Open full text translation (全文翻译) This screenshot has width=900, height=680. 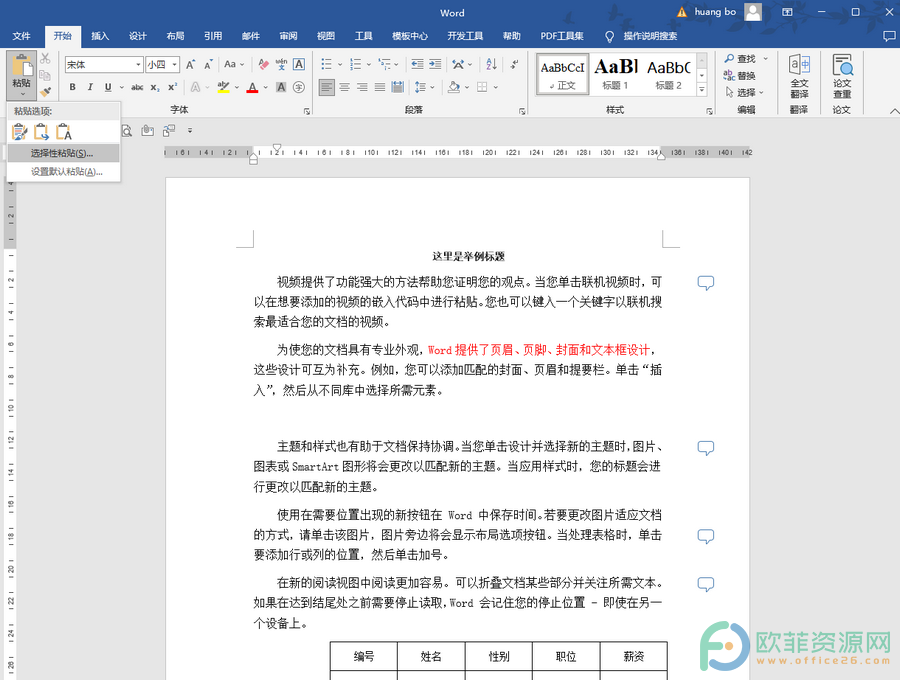click(799, 76)
